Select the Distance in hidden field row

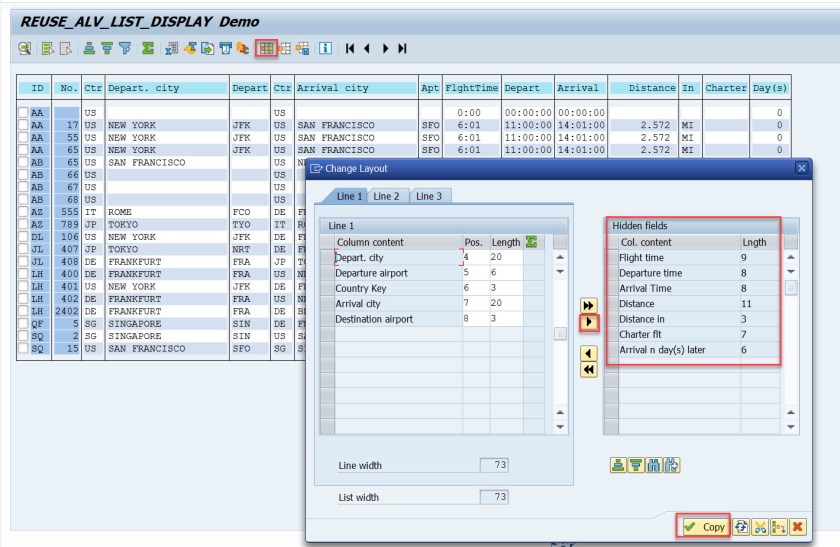pyautogui.click(x=699, y=319)
